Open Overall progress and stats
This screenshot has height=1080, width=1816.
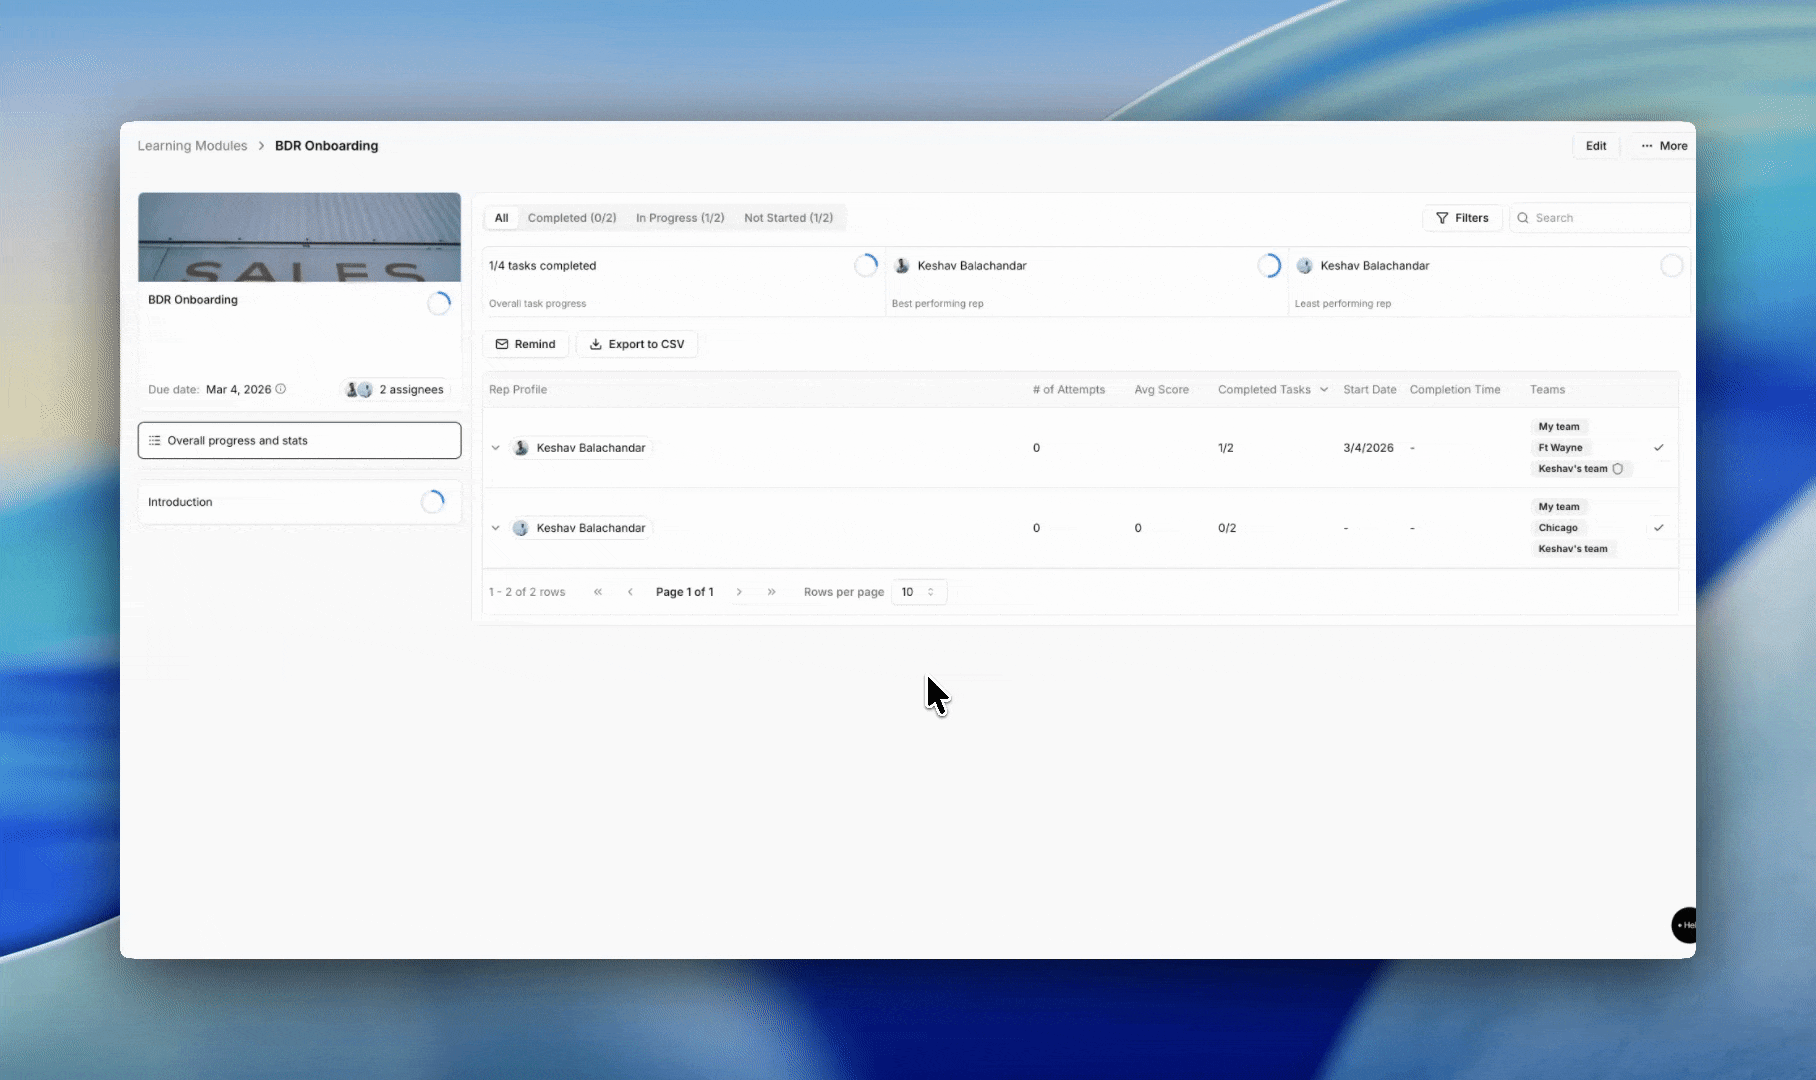coord(299,441)
